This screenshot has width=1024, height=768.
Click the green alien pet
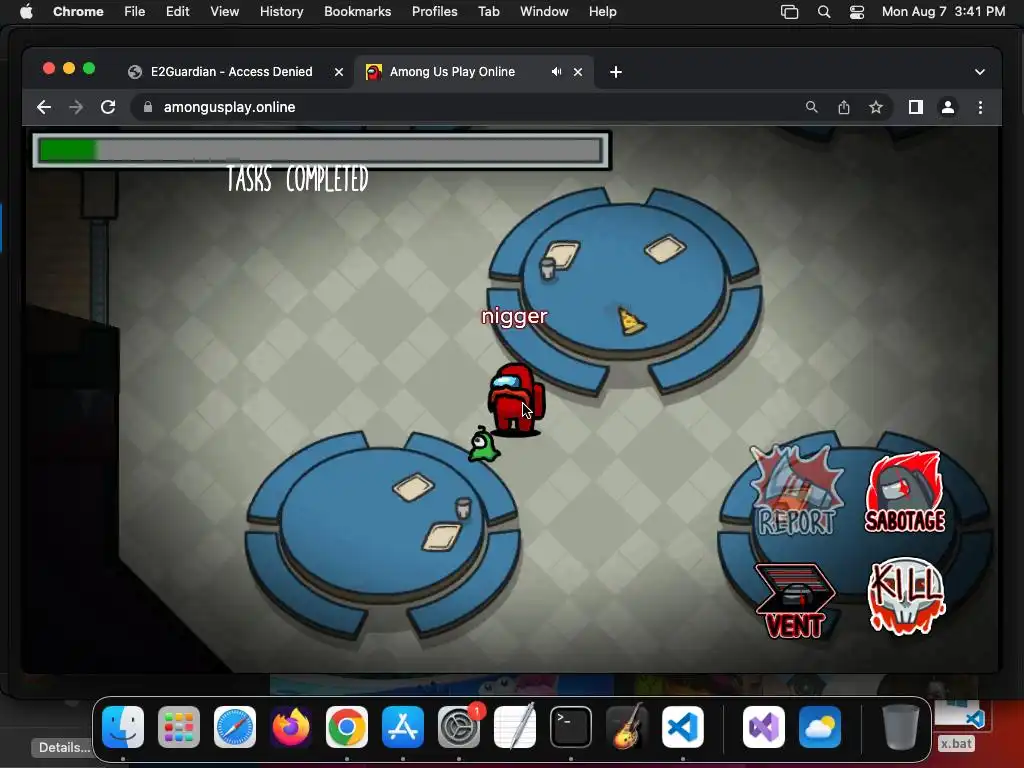pos(484,445)
